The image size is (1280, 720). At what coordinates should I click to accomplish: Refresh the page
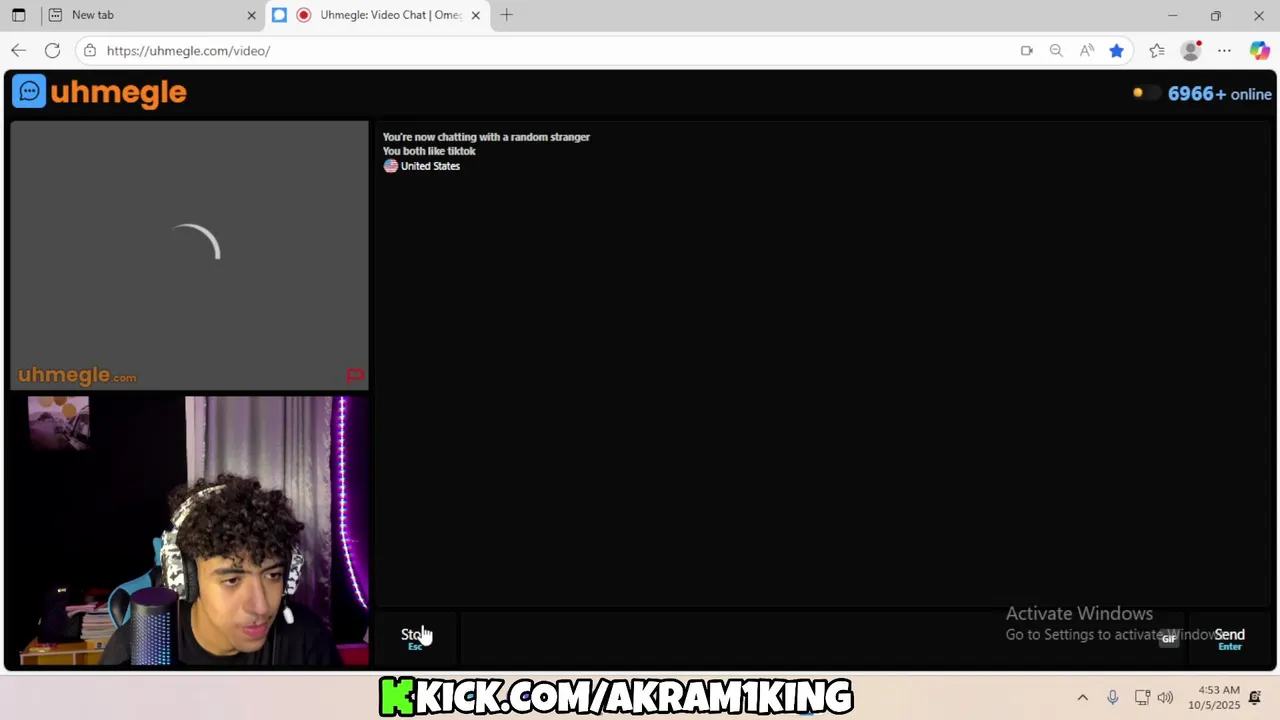(x=52, y=50)
